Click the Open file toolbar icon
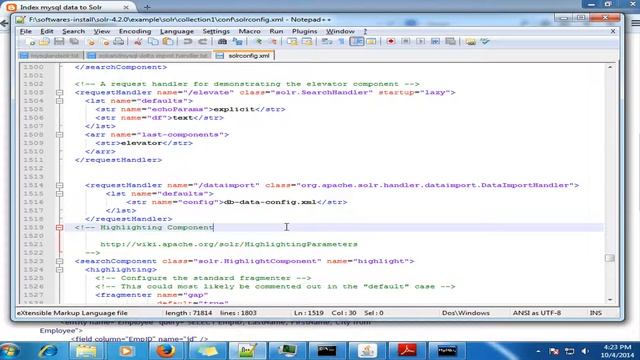 tap(44, 42)
